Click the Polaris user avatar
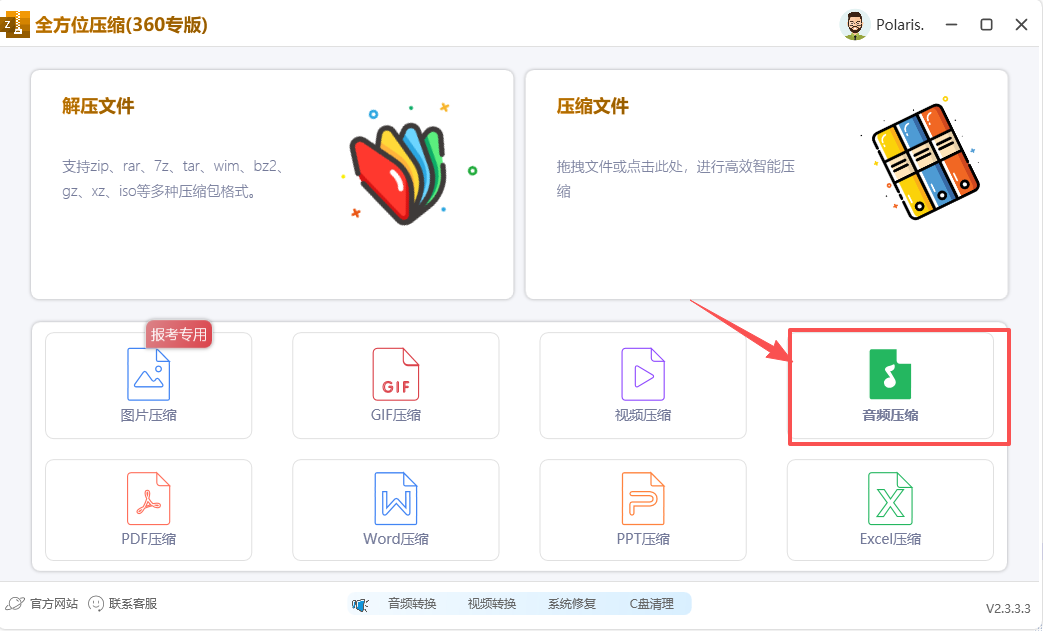1043x631 pixels. [x=854, y=25]
